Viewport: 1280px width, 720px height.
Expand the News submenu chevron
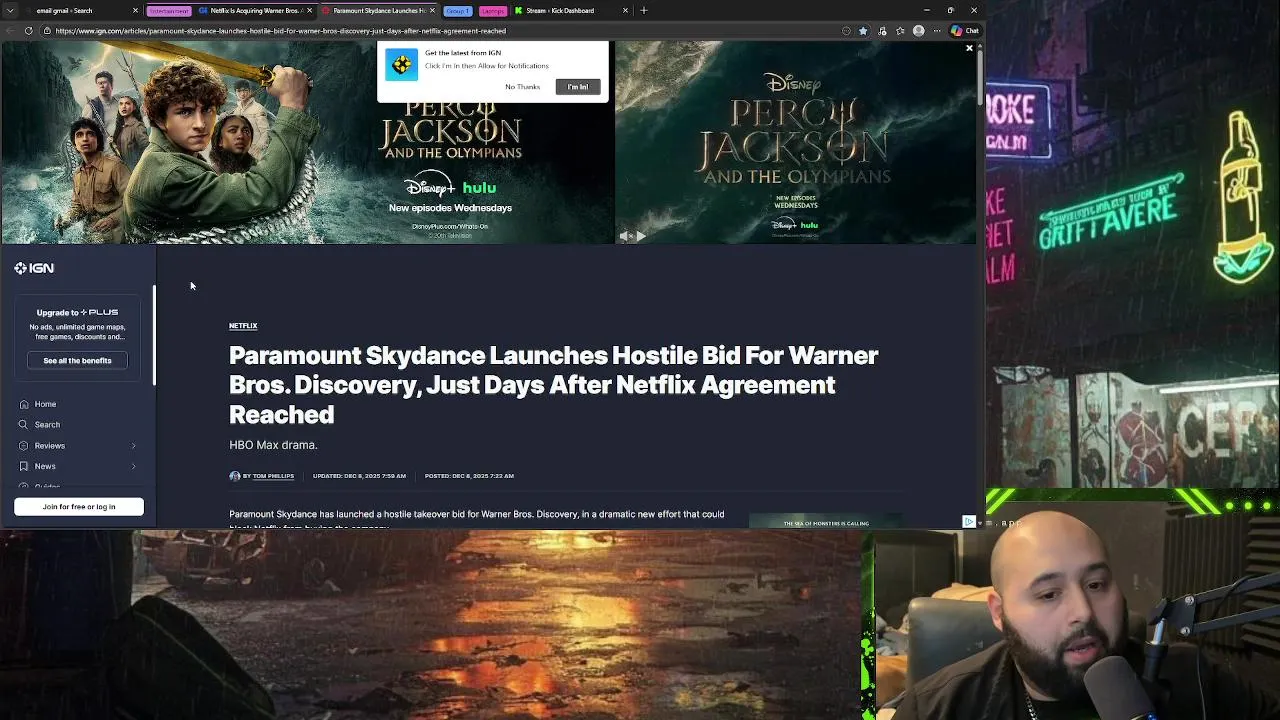[134, 466]
